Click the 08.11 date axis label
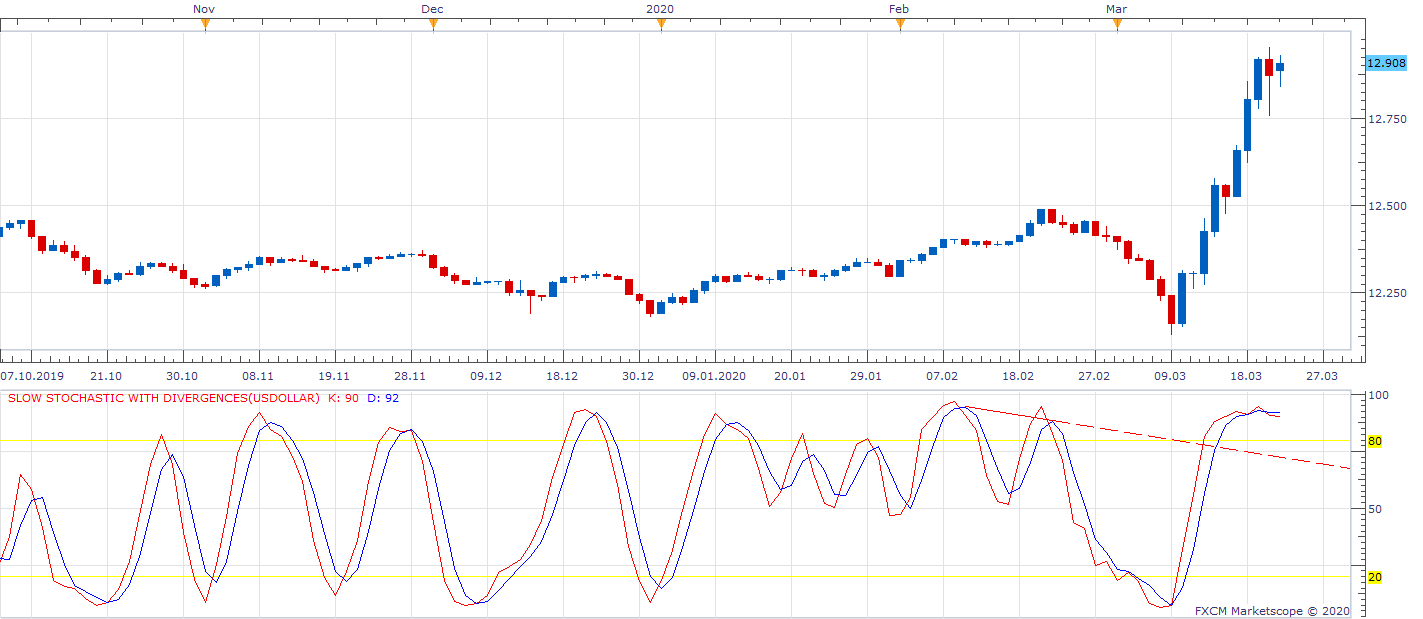1423x619 pixels. pos(258,376)
